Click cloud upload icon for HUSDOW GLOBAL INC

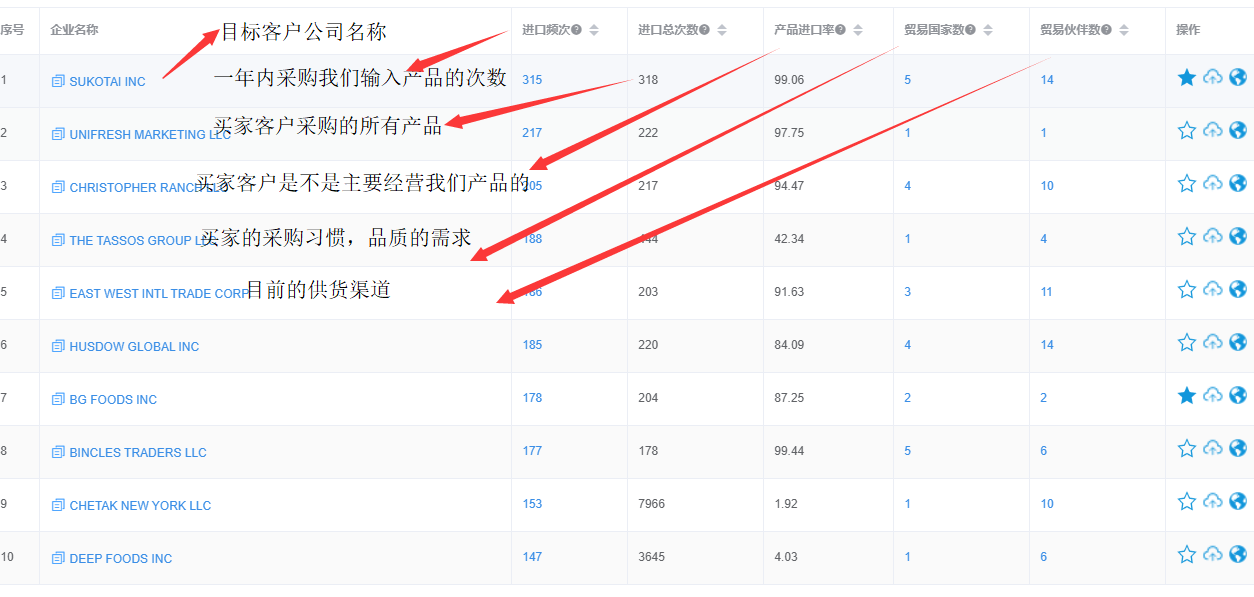[x=1212, y=342]
